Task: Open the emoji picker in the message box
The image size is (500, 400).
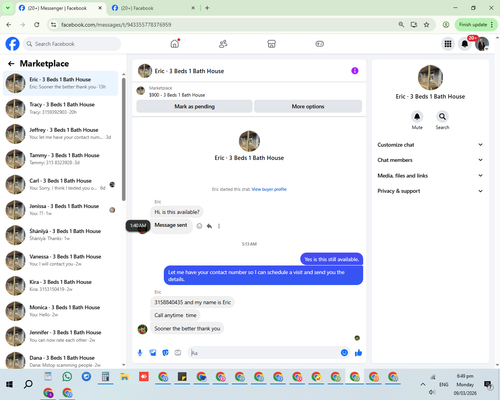Action: click(x=344, y=353)
